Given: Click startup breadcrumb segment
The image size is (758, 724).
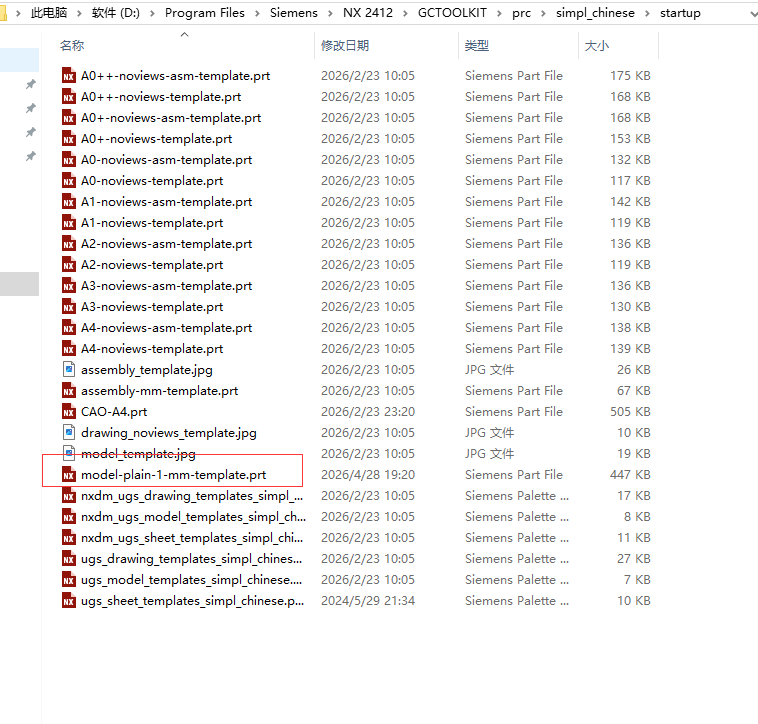Looking at the screenshot, I should [680, 13].
